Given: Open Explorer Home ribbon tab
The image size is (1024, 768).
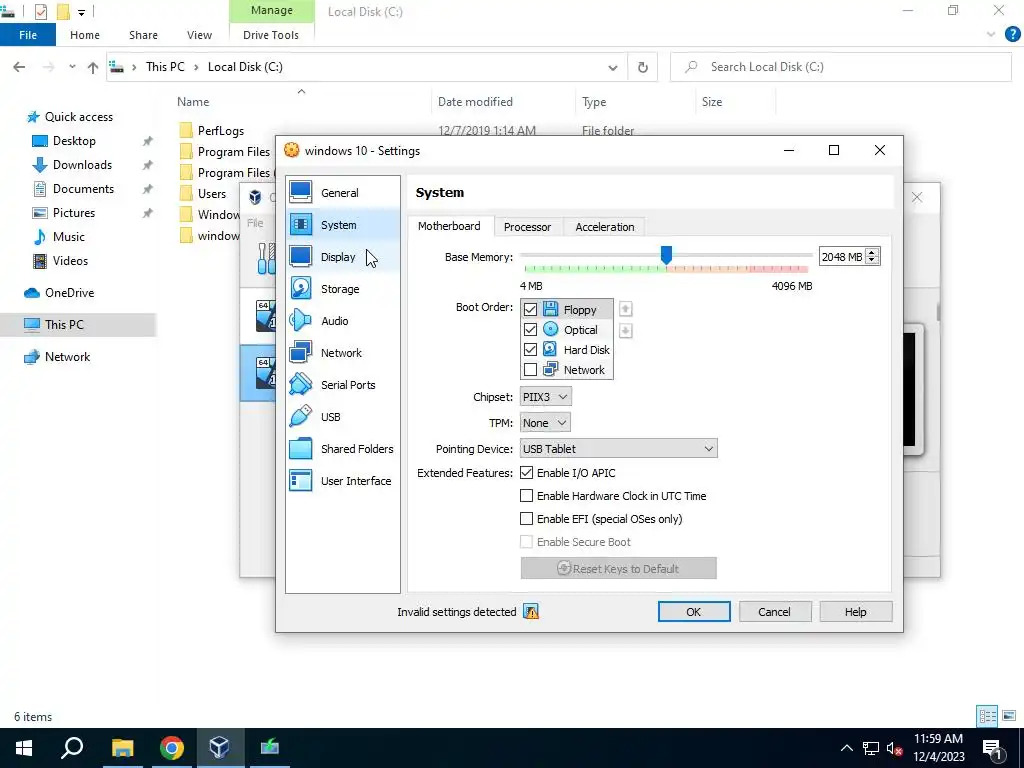Looking at the screenshot, I should pos(85,35).
